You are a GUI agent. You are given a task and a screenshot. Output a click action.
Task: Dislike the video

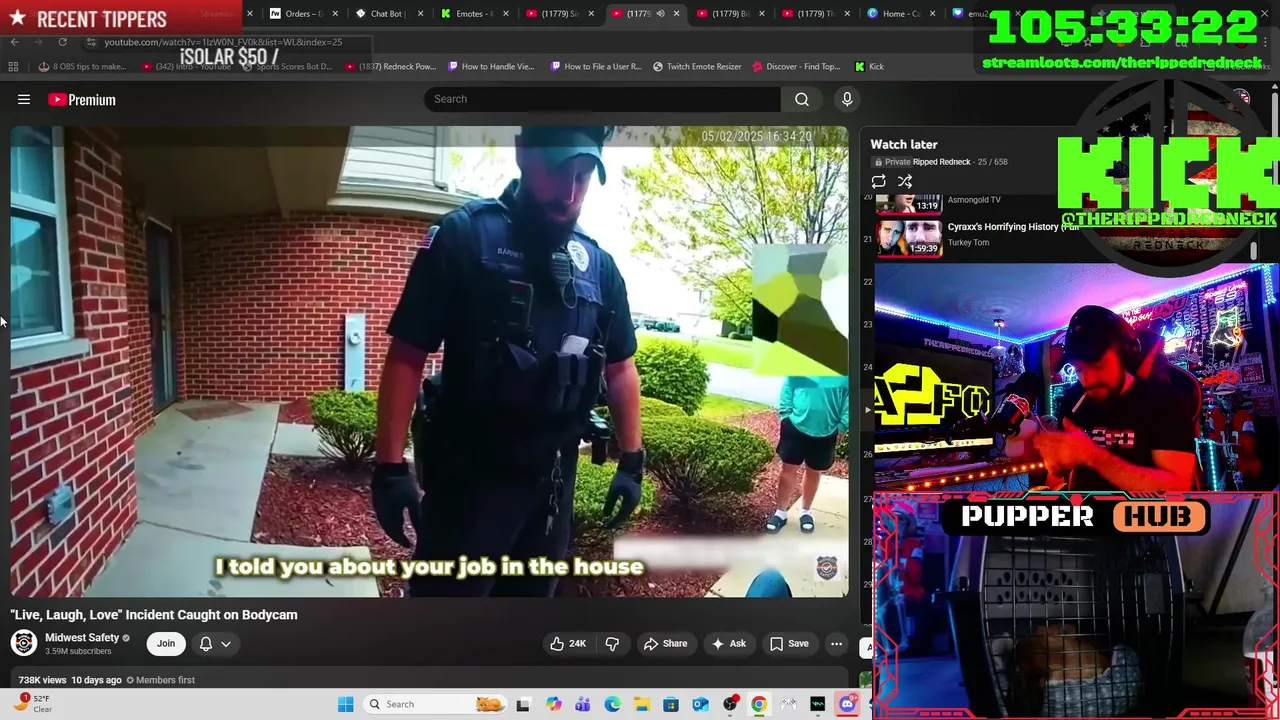click(x=612, y=644)
